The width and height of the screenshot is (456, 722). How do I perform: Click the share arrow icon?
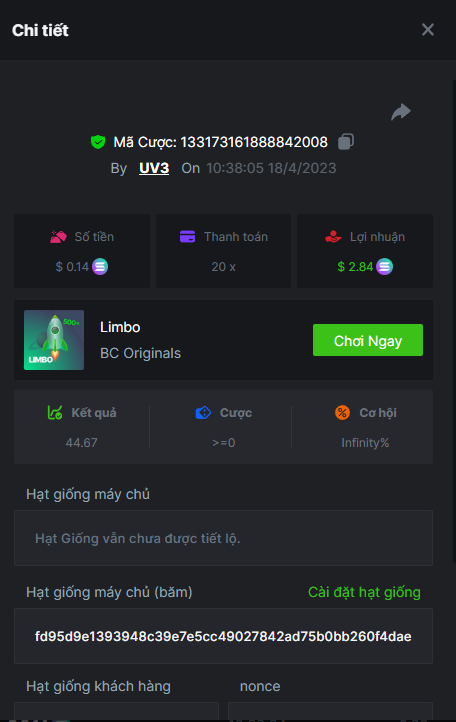(401, 112)
